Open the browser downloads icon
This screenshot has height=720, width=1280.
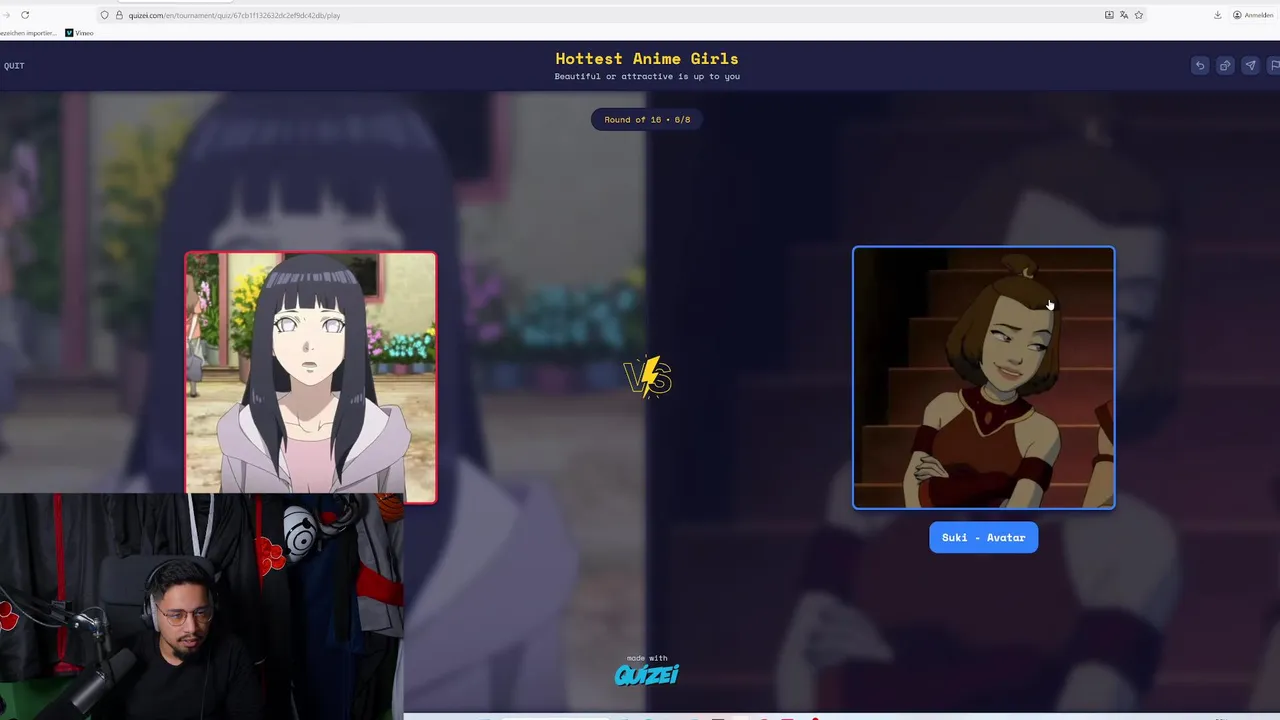point(1217,15)
